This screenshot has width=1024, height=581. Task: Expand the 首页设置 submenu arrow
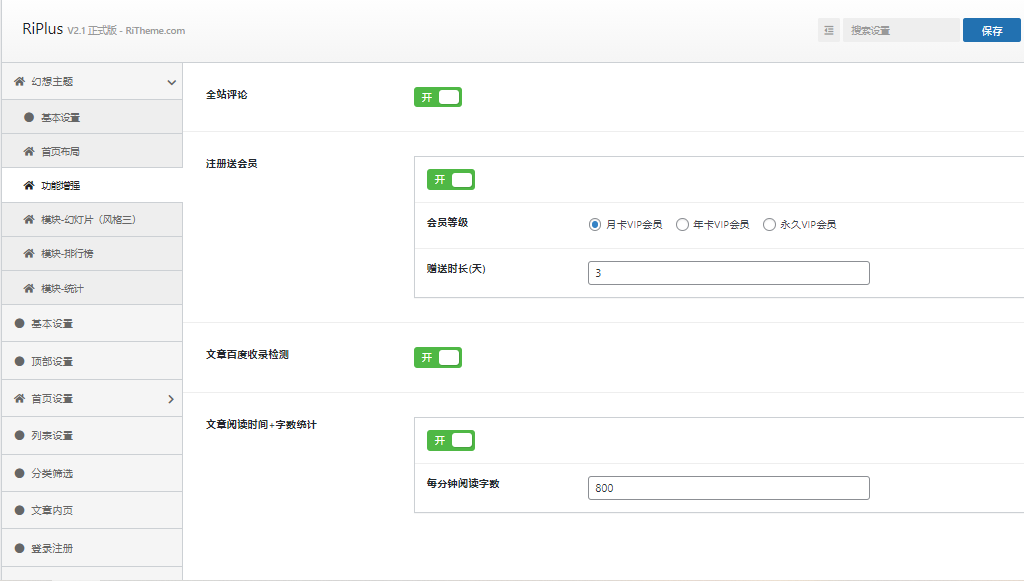pos(171,399)
